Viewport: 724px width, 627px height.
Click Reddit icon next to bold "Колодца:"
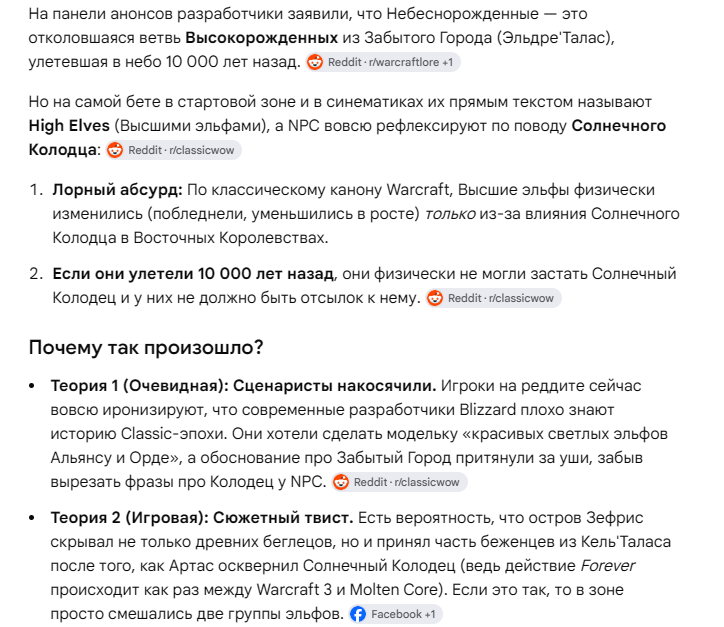tap(115, 150)
